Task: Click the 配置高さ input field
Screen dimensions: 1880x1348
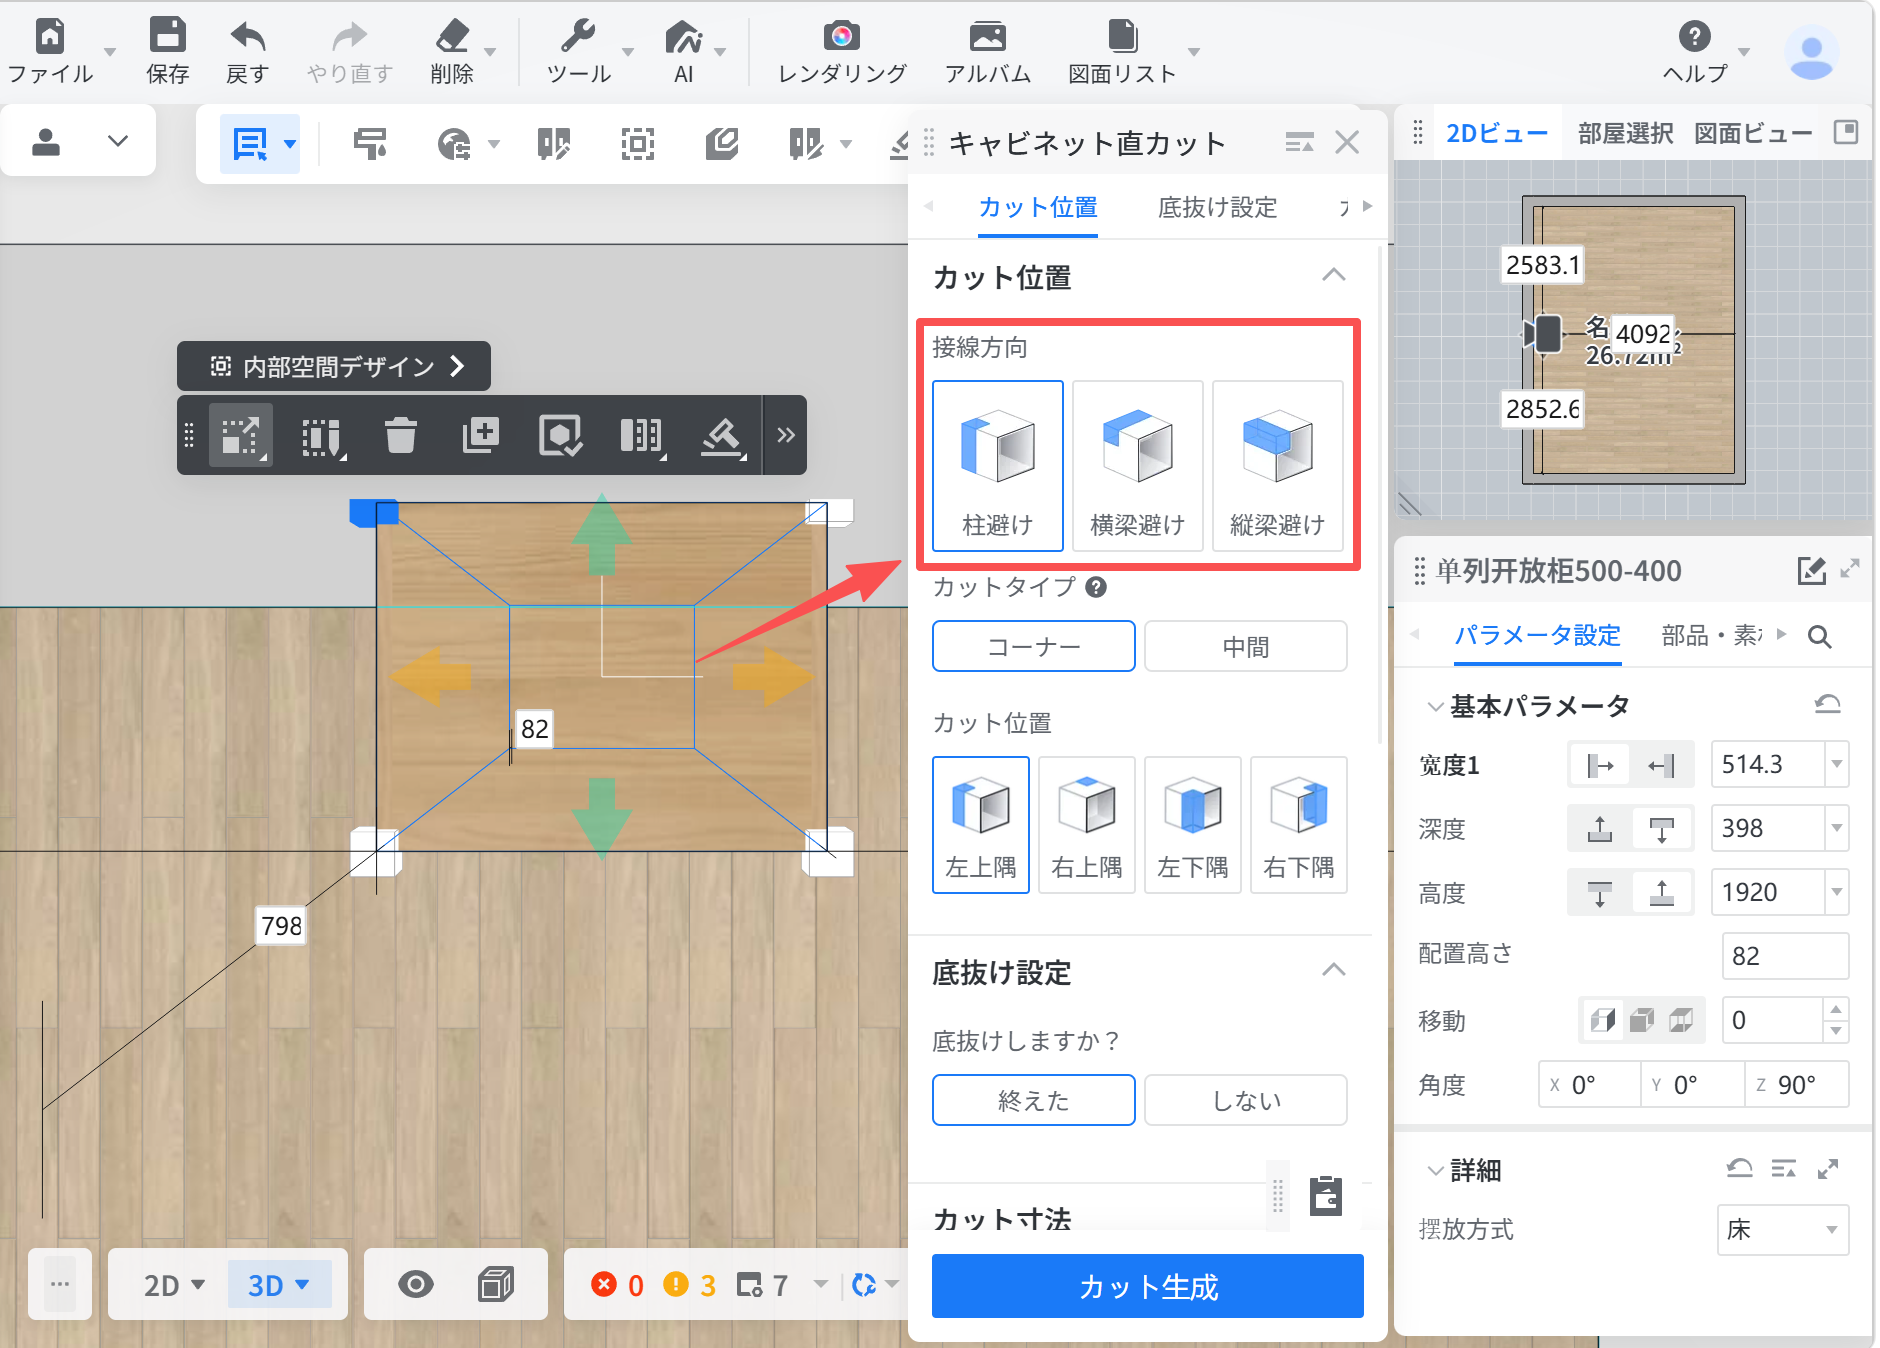Action: pos(1784,956)
